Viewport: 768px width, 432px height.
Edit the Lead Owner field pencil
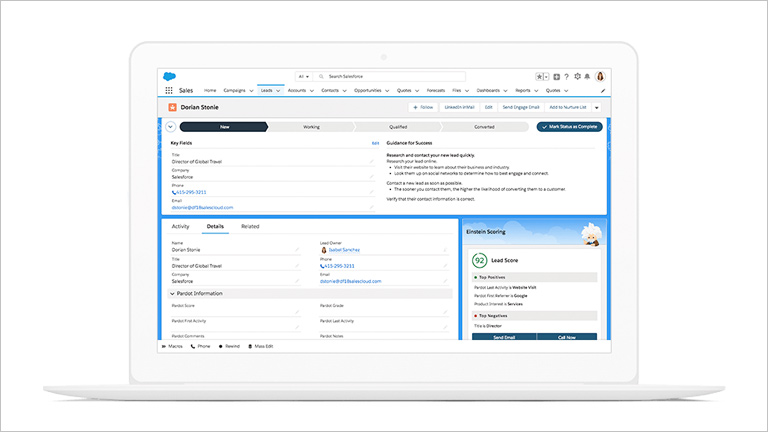tap(445, 250)
